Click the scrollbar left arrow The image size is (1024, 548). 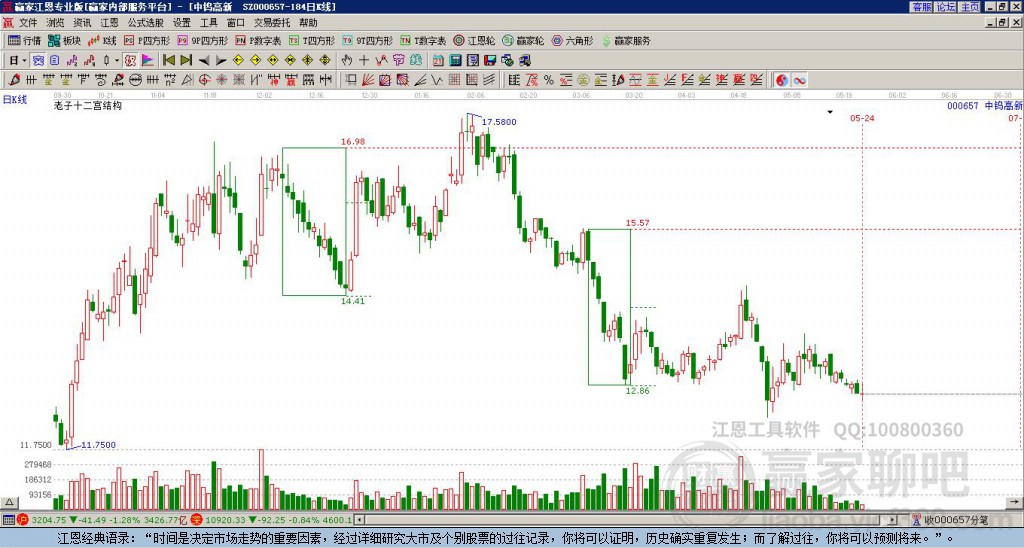(x=359, y=520)
